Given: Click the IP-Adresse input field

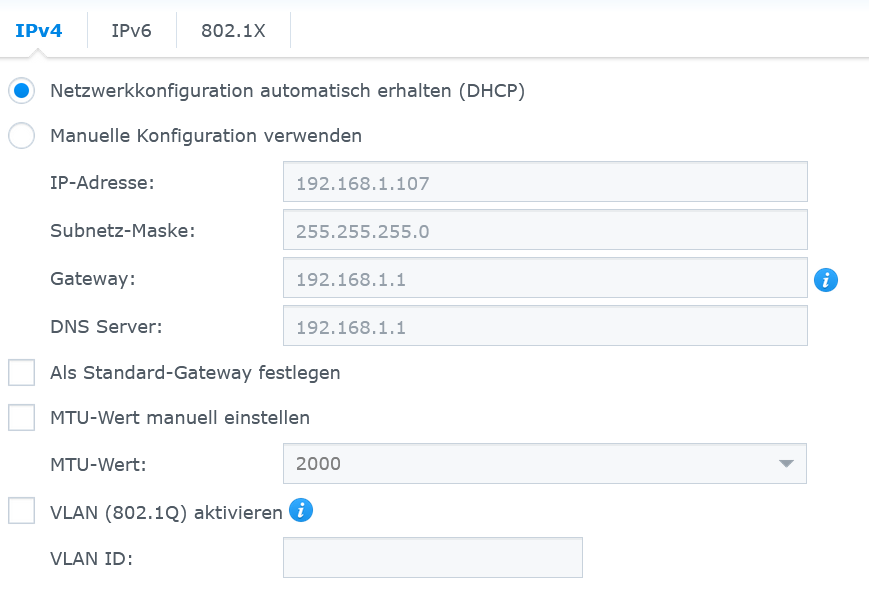Looking at the screenshot, I should [545, 183].
